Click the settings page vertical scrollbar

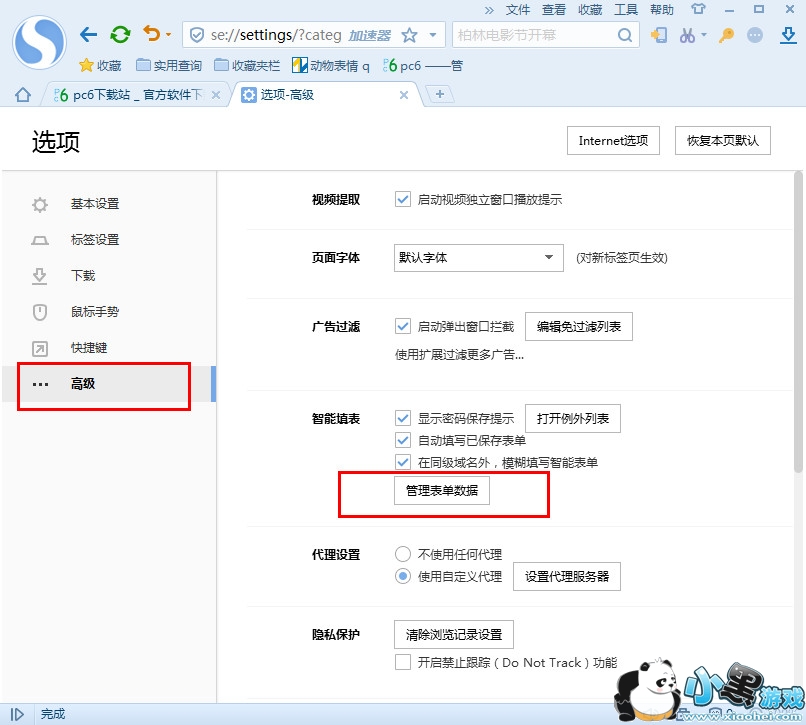[798, 322]
